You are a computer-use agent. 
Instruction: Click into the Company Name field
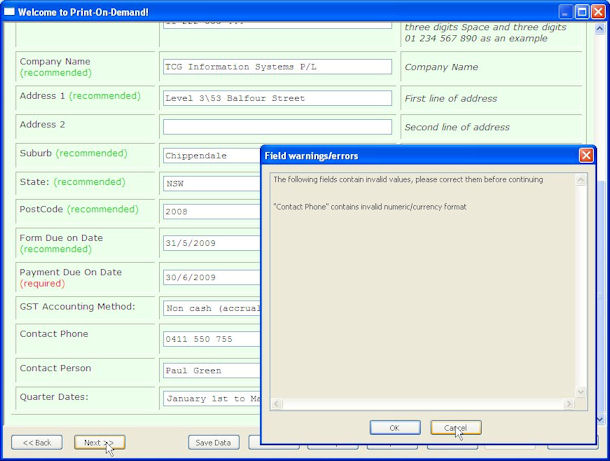(x=277, y=67)
